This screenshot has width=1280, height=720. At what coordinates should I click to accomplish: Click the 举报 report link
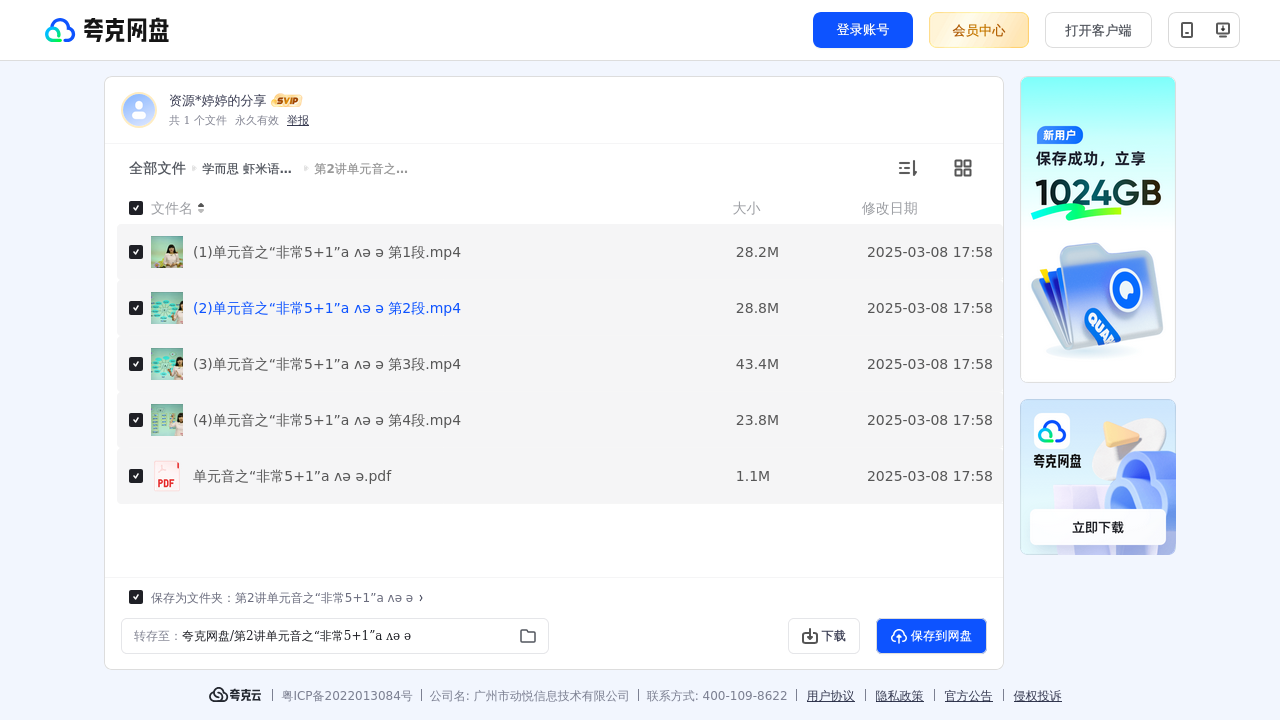(298, 120)
